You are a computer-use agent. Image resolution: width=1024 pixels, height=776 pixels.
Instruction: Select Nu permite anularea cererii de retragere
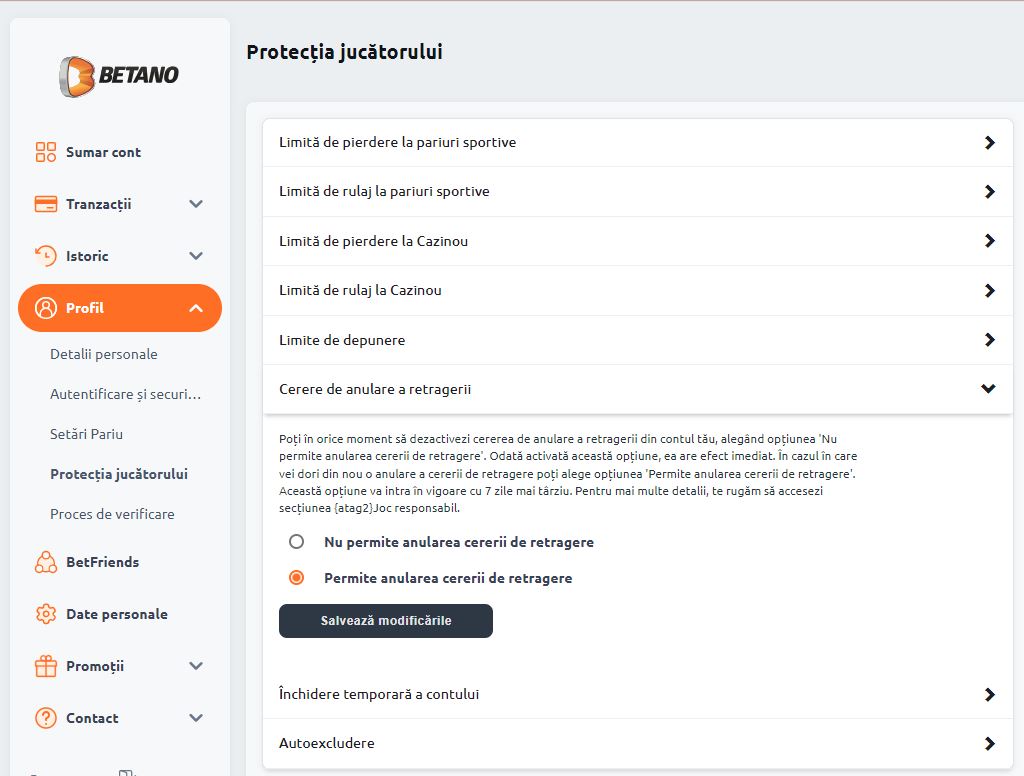coord(296,542)
